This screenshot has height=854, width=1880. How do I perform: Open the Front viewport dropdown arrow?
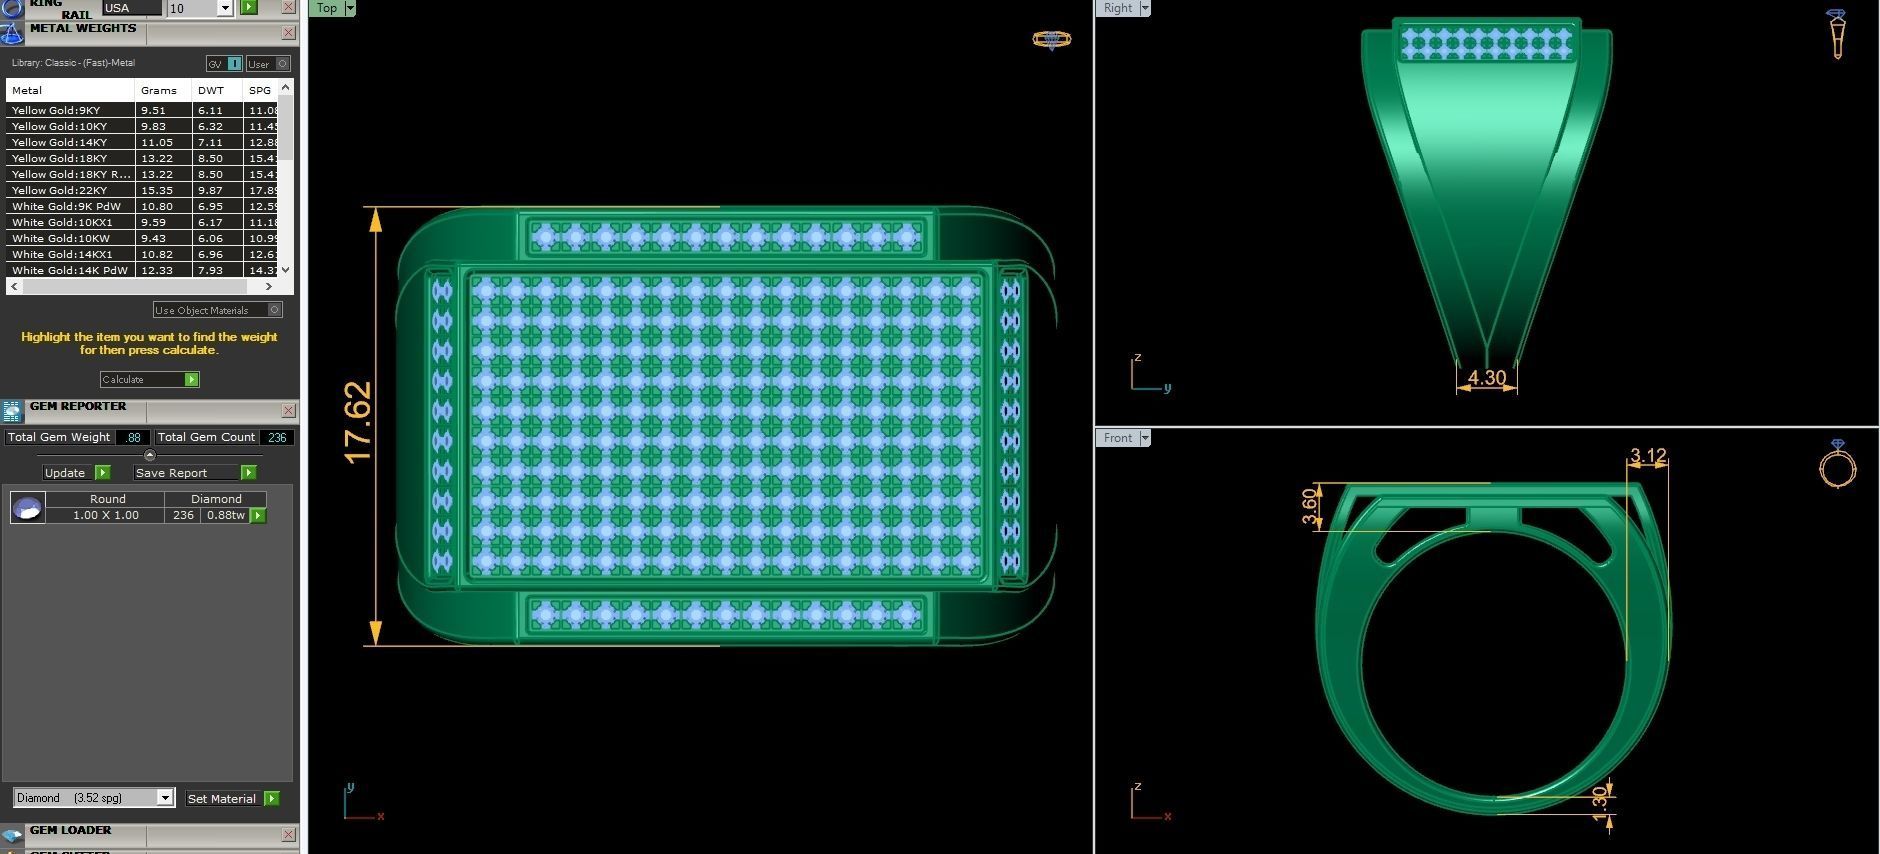click(x=1145, y=438)
